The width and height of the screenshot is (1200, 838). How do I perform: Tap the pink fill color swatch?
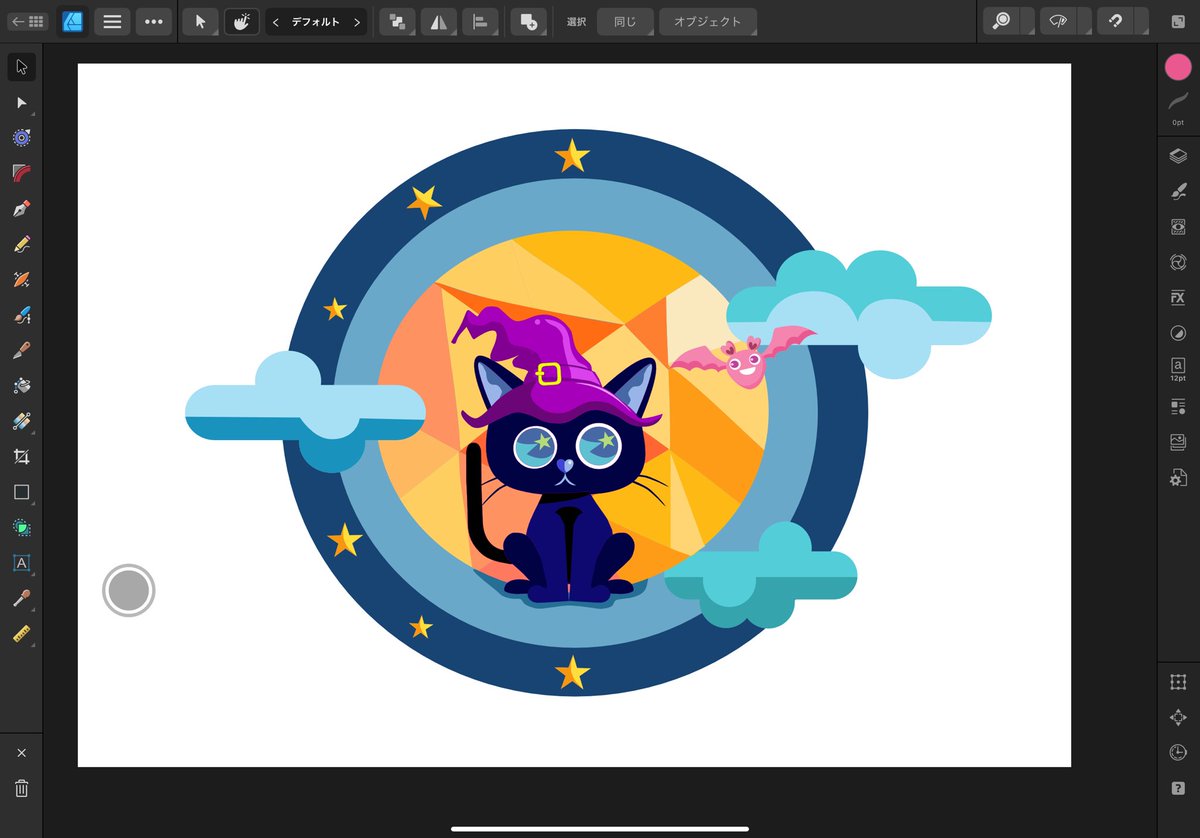[x=1177, y=67]
